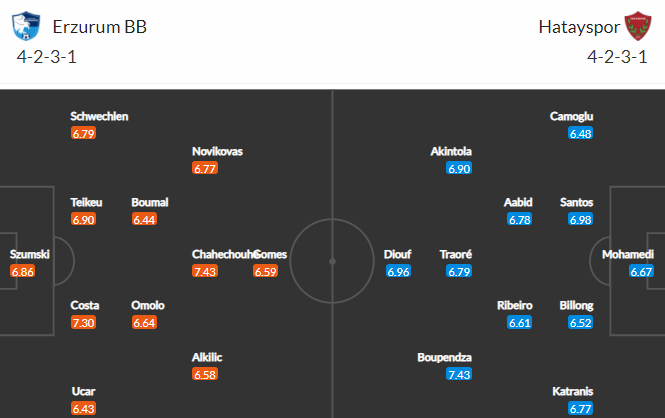Select goalkeeper Szumski on the pitch
The height and width of the screenshot is (418, 665).
[x=30, y=255]
